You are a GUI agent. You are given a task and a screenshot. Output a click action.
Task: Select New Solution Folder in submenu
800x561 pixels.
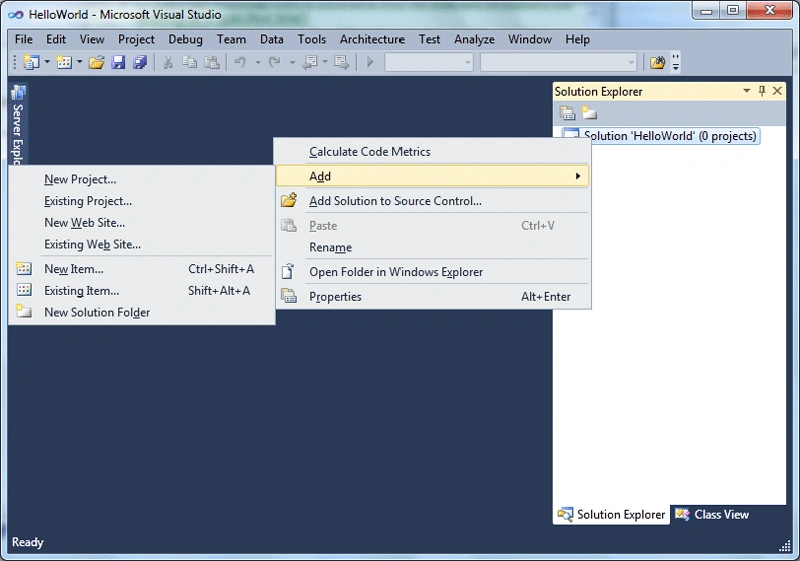pyautogui.click(x=142, y=312)
